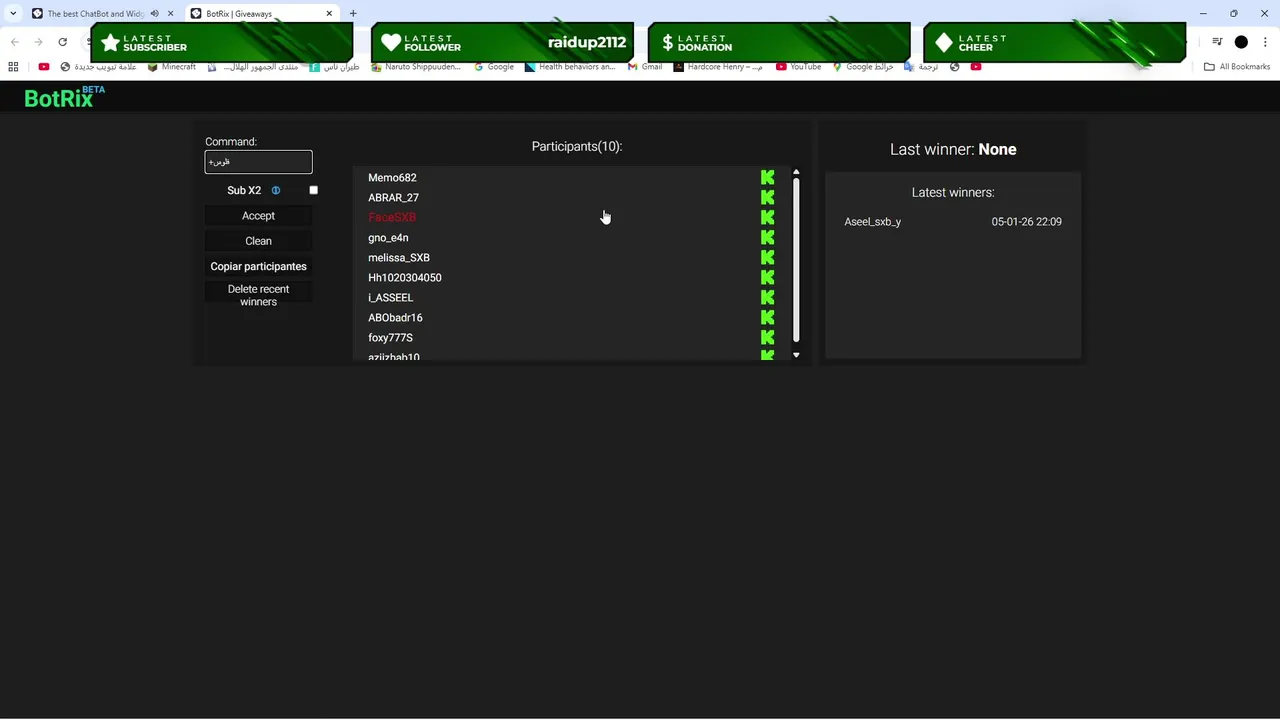Image resolution: width=1280 pixels, height=720 pixels.
Task: Click the Accept button
Action: click(x=258, y=216)
